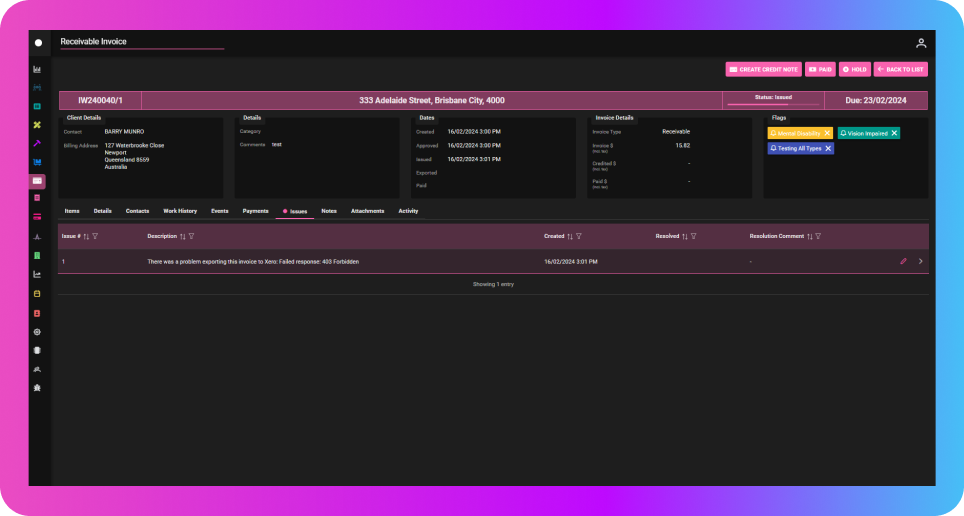
Task: Sort by the Created column
Action: click(x=569, y=237)
